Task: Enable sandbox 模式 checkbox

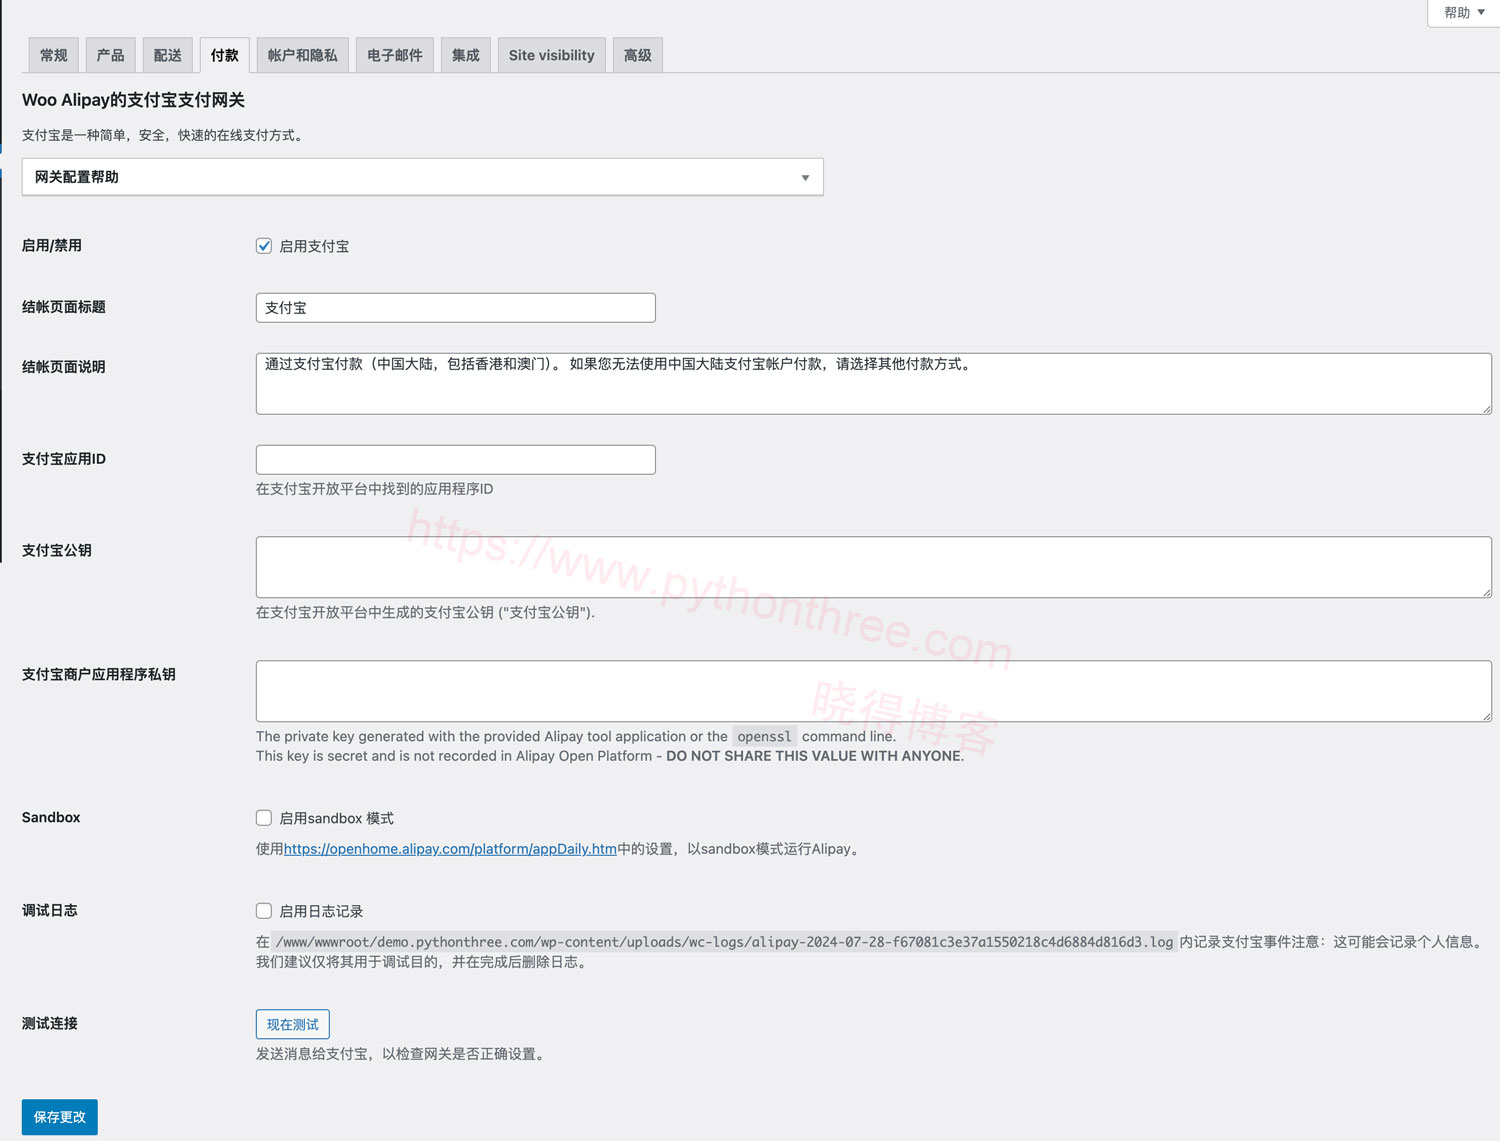Action: [263, 817]
